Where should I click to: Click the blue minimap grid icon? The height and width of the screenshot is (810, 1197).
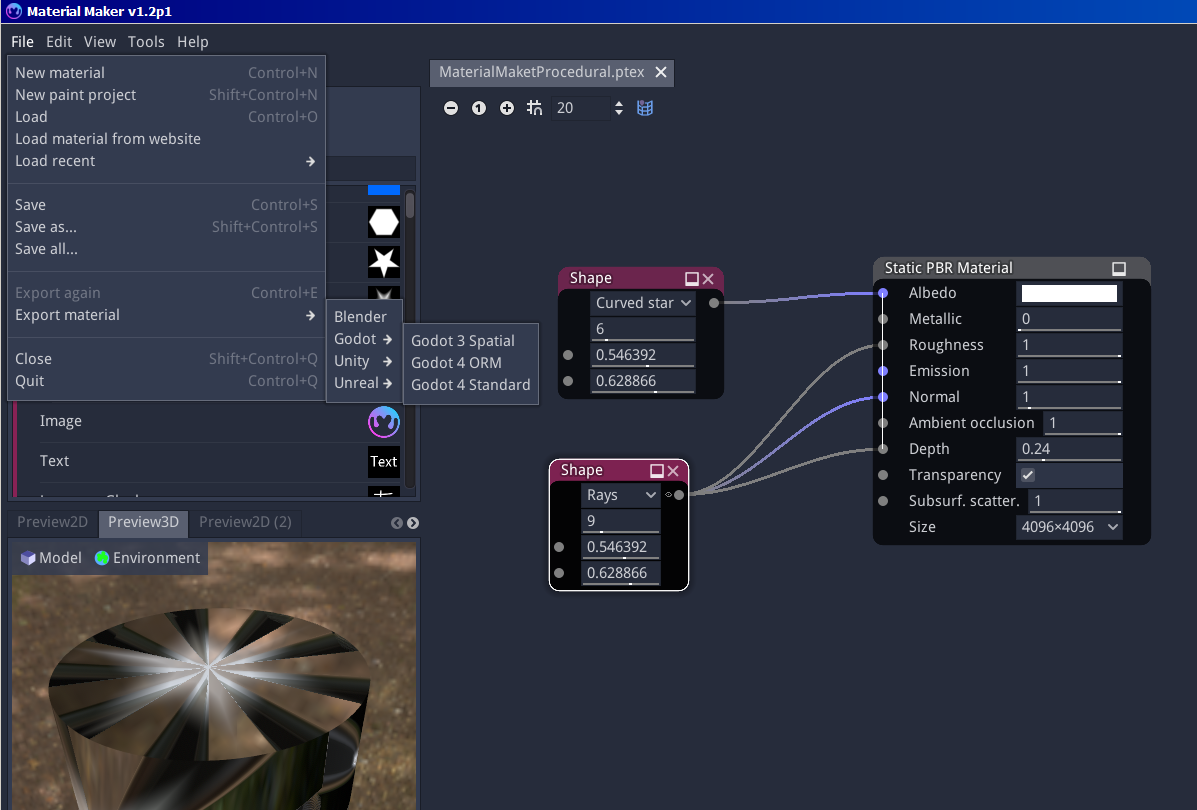[x=645, y=108]
